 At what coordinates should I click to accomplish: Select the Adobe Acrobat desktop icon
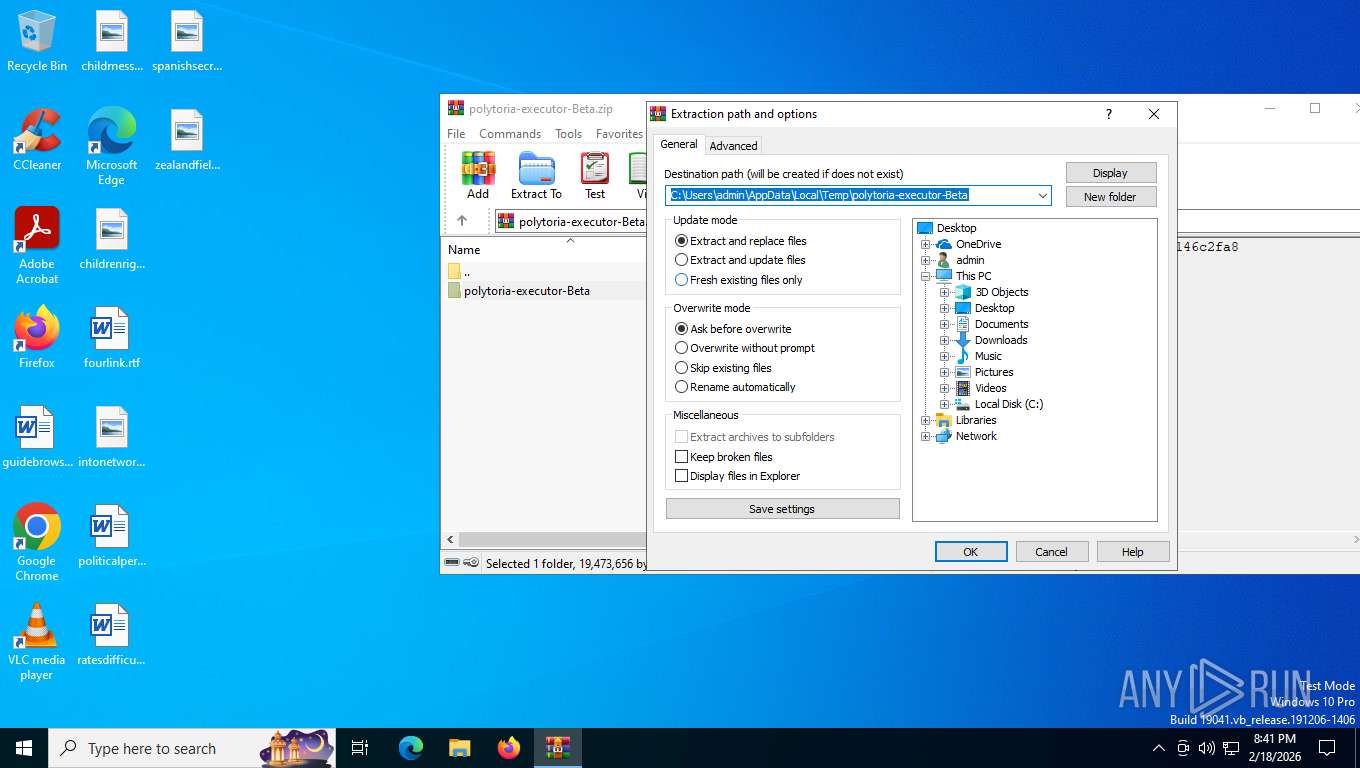pos(37,246)
